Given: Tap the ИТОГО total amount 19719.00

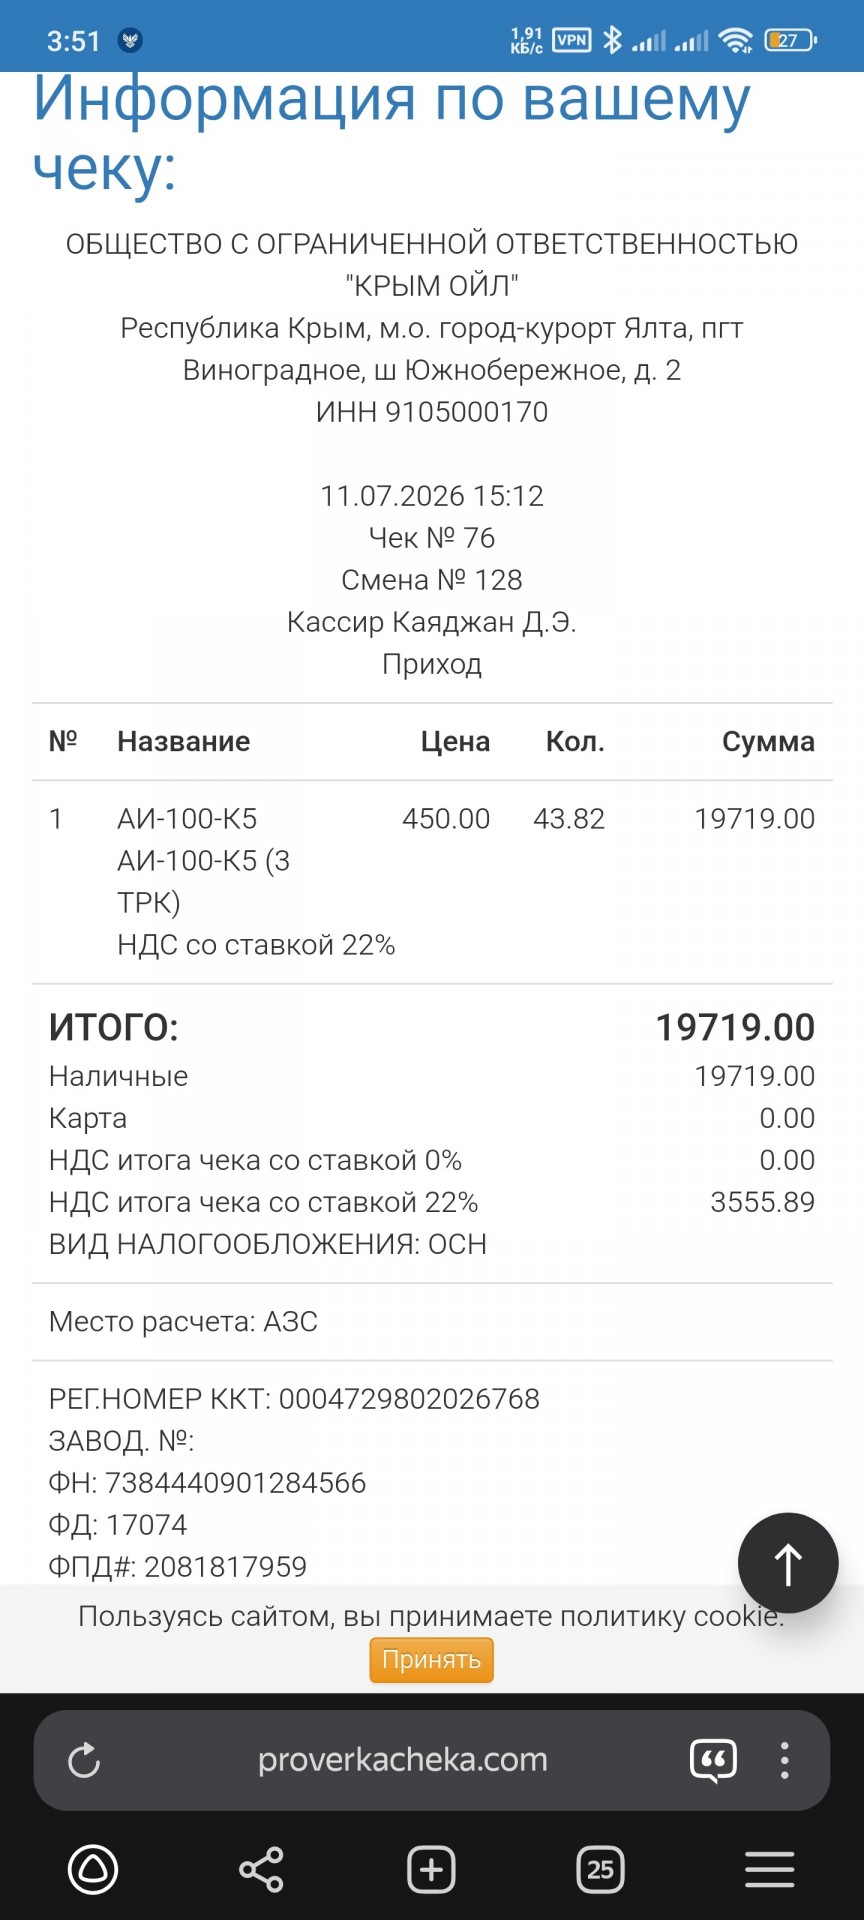Looking at the screenshot, I should tap(735, 1027).
